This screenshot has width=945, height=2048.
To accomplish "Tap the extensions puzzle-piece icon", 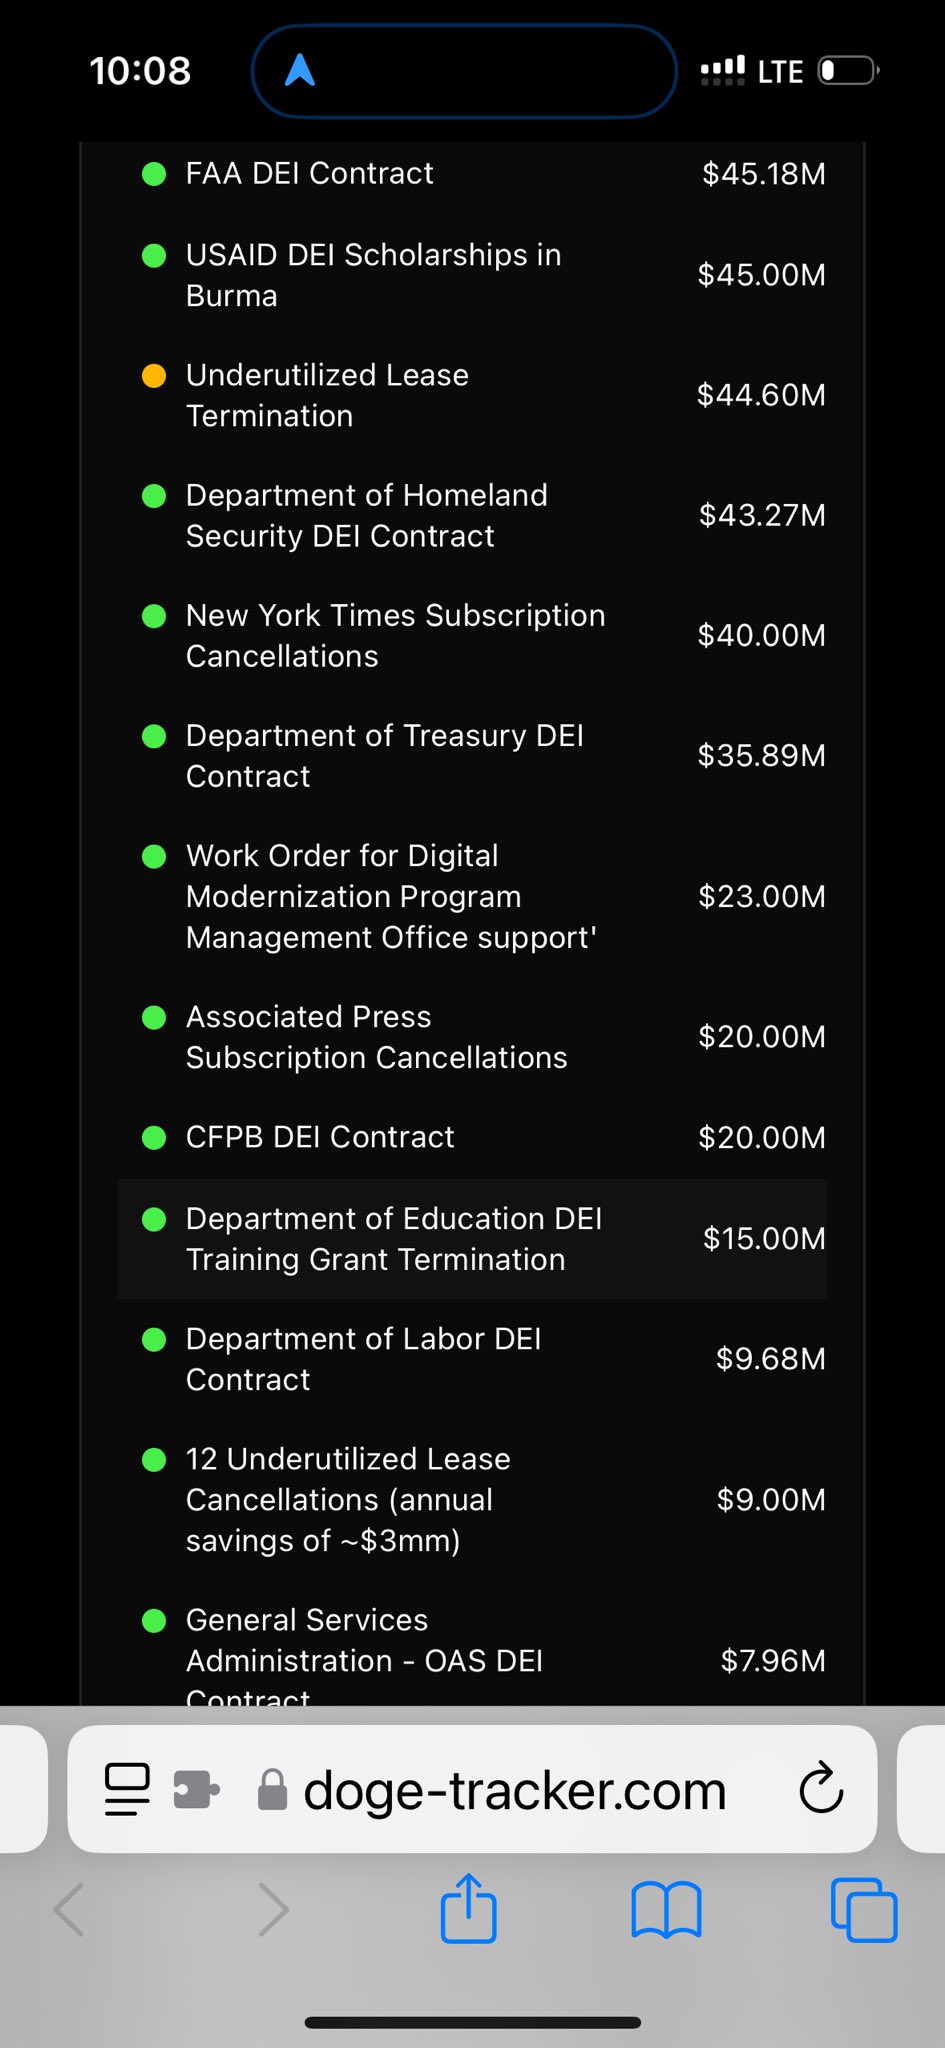I will (x=196, y=1789).
